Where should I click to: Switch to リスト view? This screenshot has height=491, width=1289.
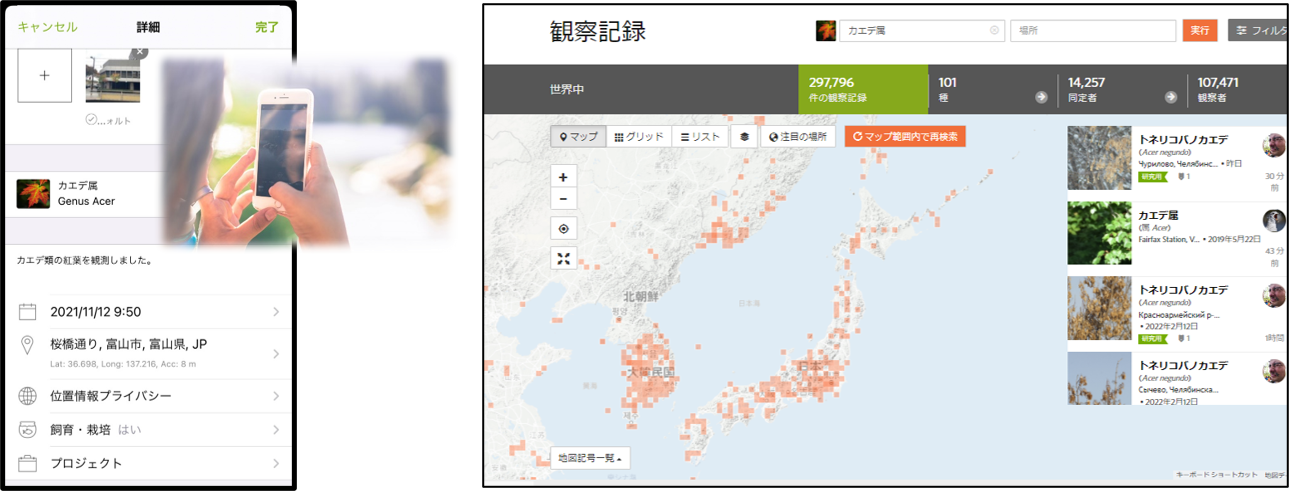click(700, 137)
